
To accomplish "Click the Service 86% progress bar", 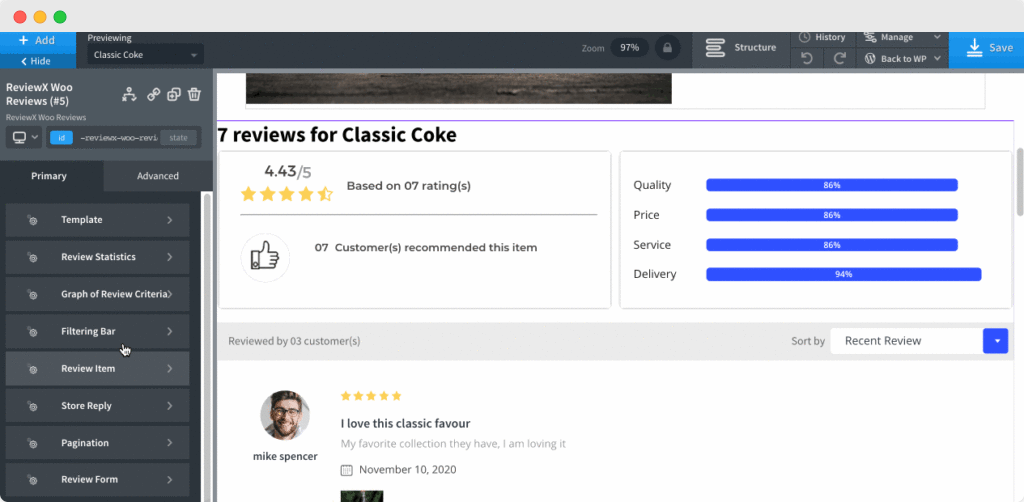I will click(831, 245).
